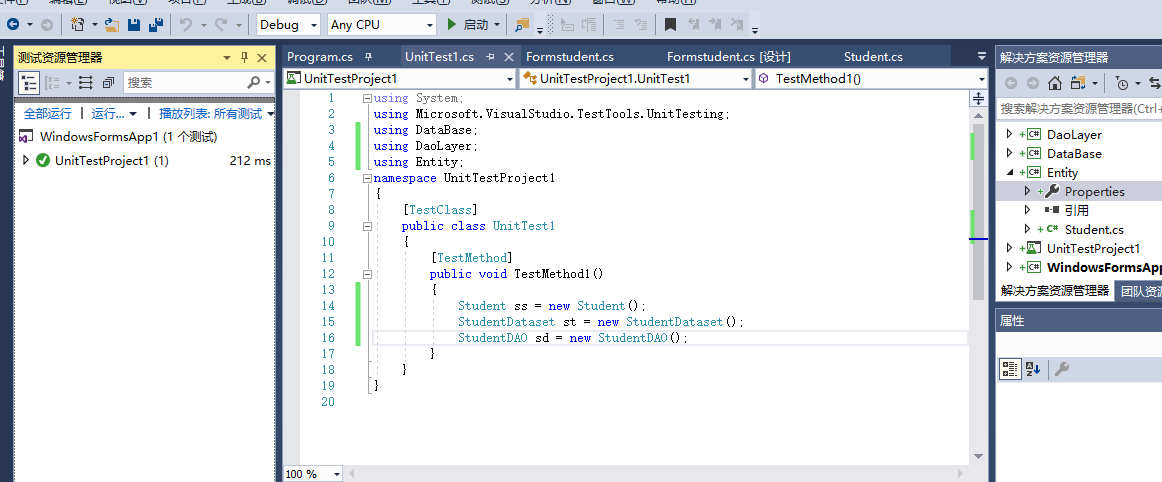
Task: Switch to the Formstudent.cs design tab
Action: [728, 57]
